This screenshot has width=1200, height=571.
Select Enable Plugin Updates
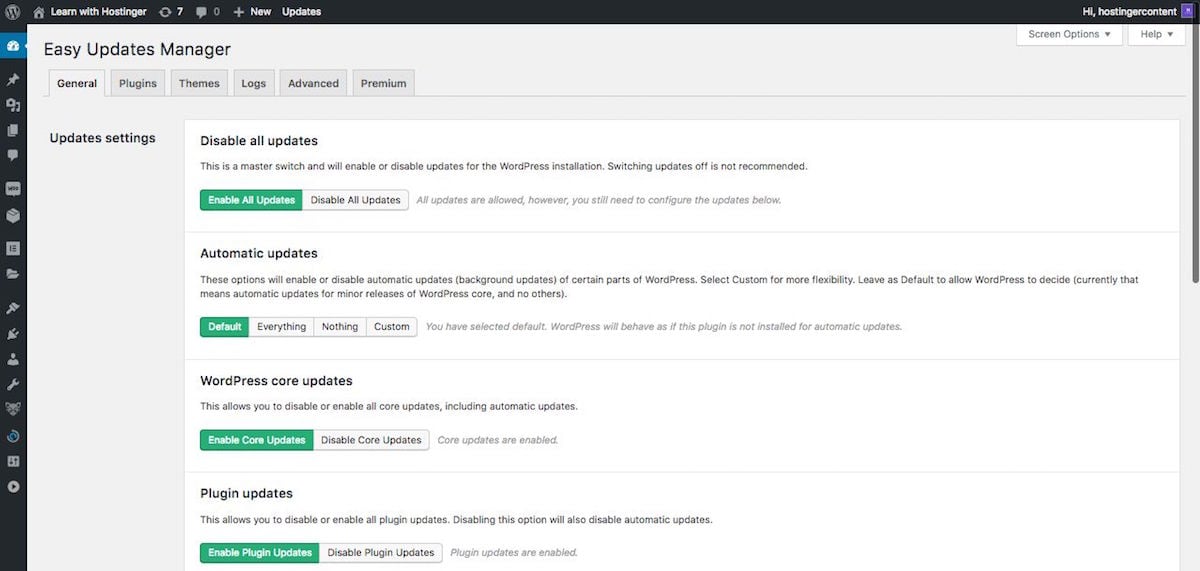[x=260, y=553]
